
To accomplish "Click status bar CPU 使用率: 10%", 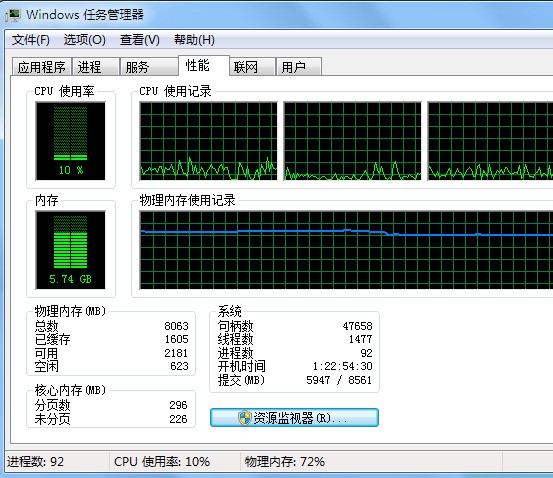I will tap(162, 461).
